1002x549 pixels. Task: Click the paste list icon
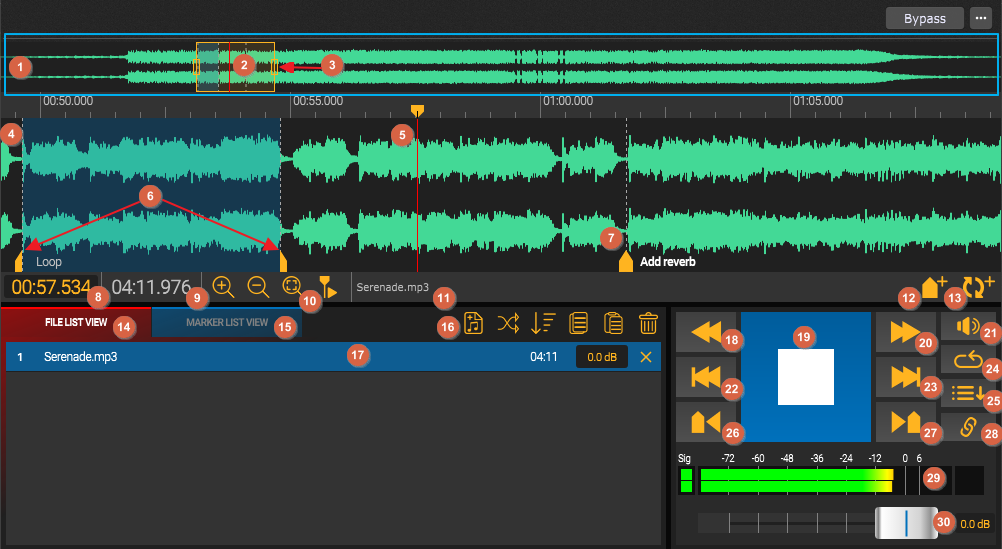point(613,323)
